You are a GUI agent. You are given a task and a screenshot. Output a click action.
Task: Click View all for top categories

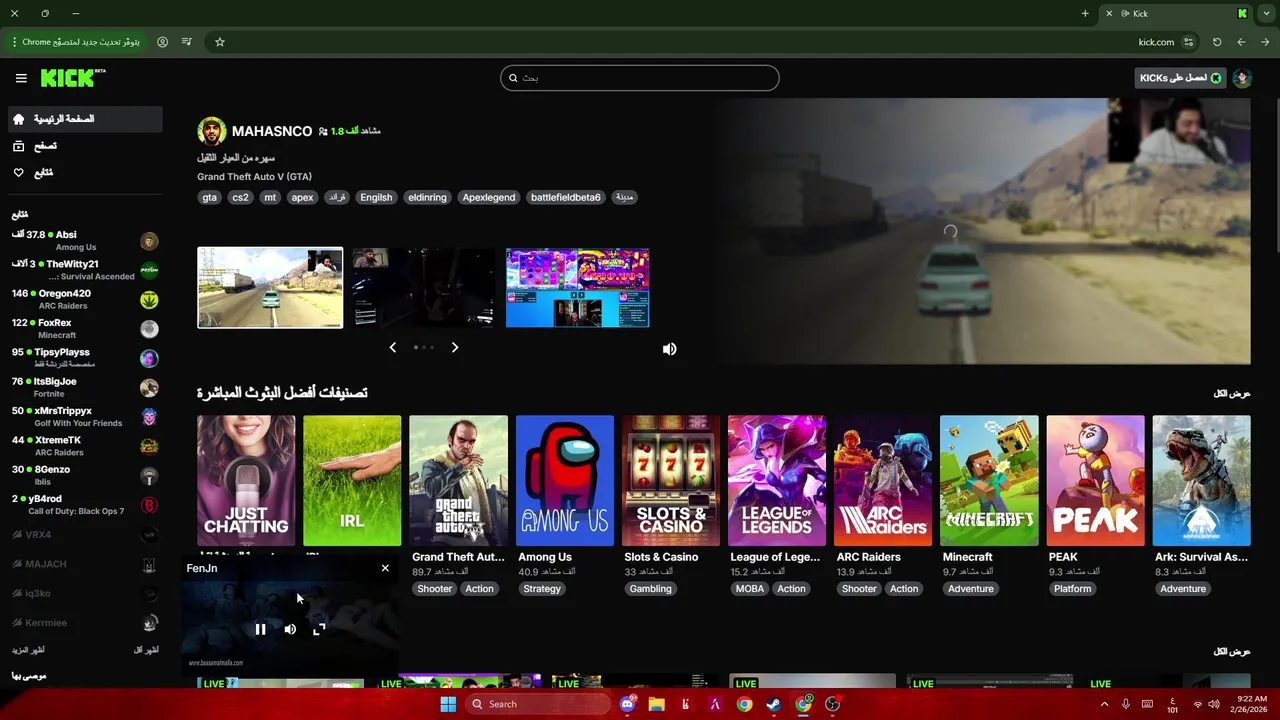click(x=1232, y=394)
